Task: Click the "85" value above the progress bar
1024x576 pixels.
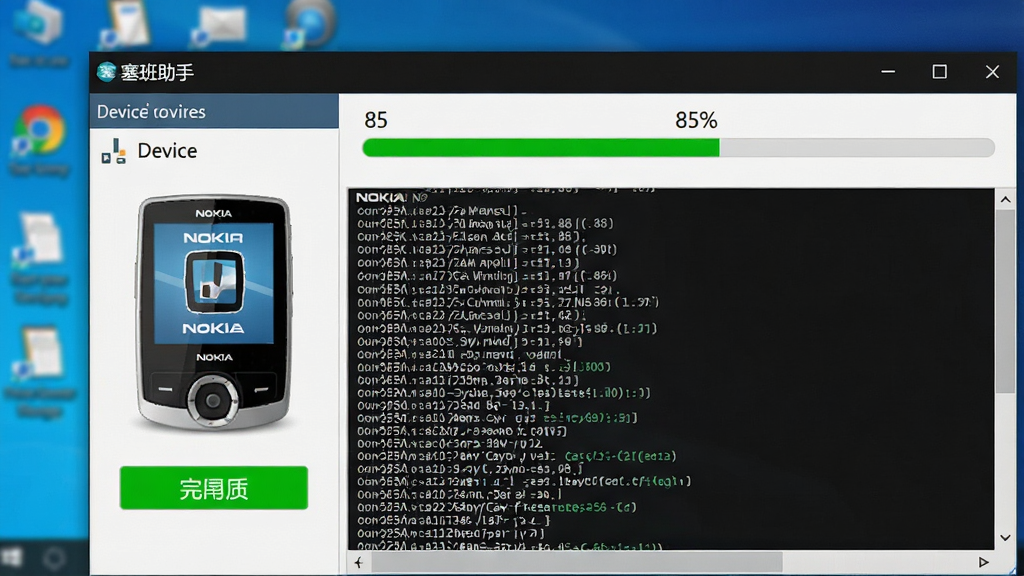Action: coord(376,120)
